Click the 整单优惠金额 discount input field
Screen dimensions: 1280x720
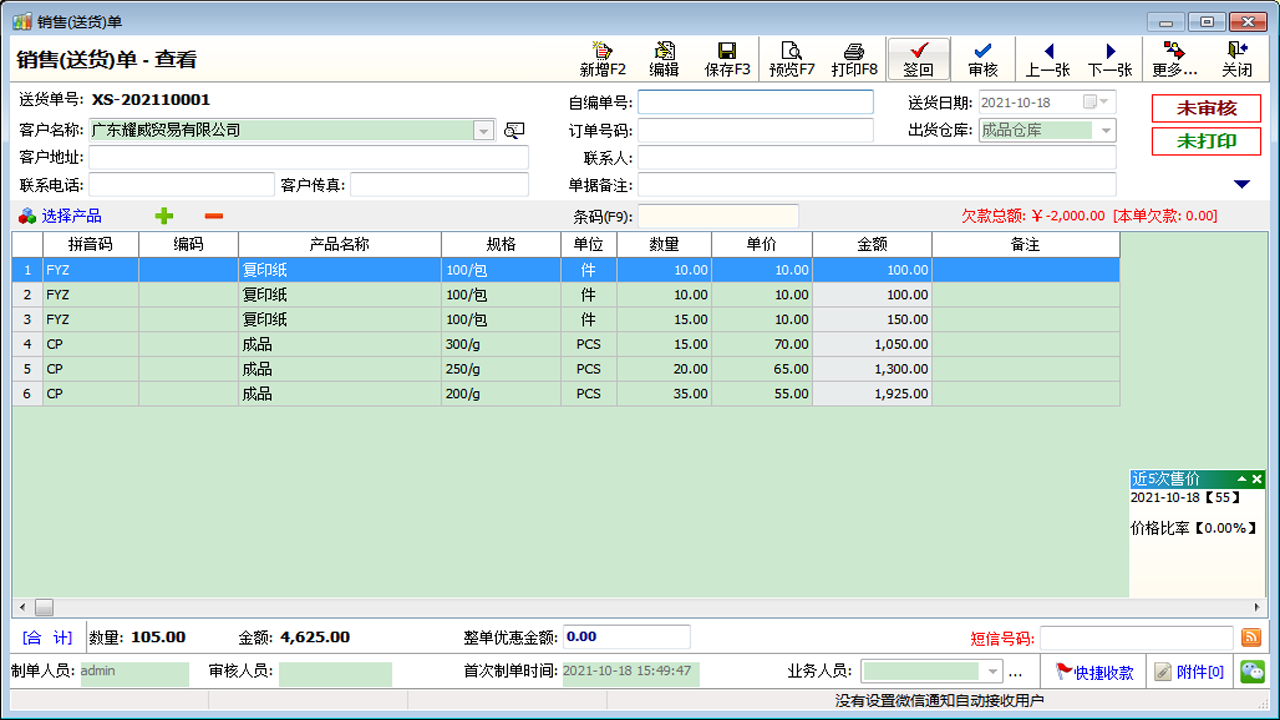[x=626, y=637]
